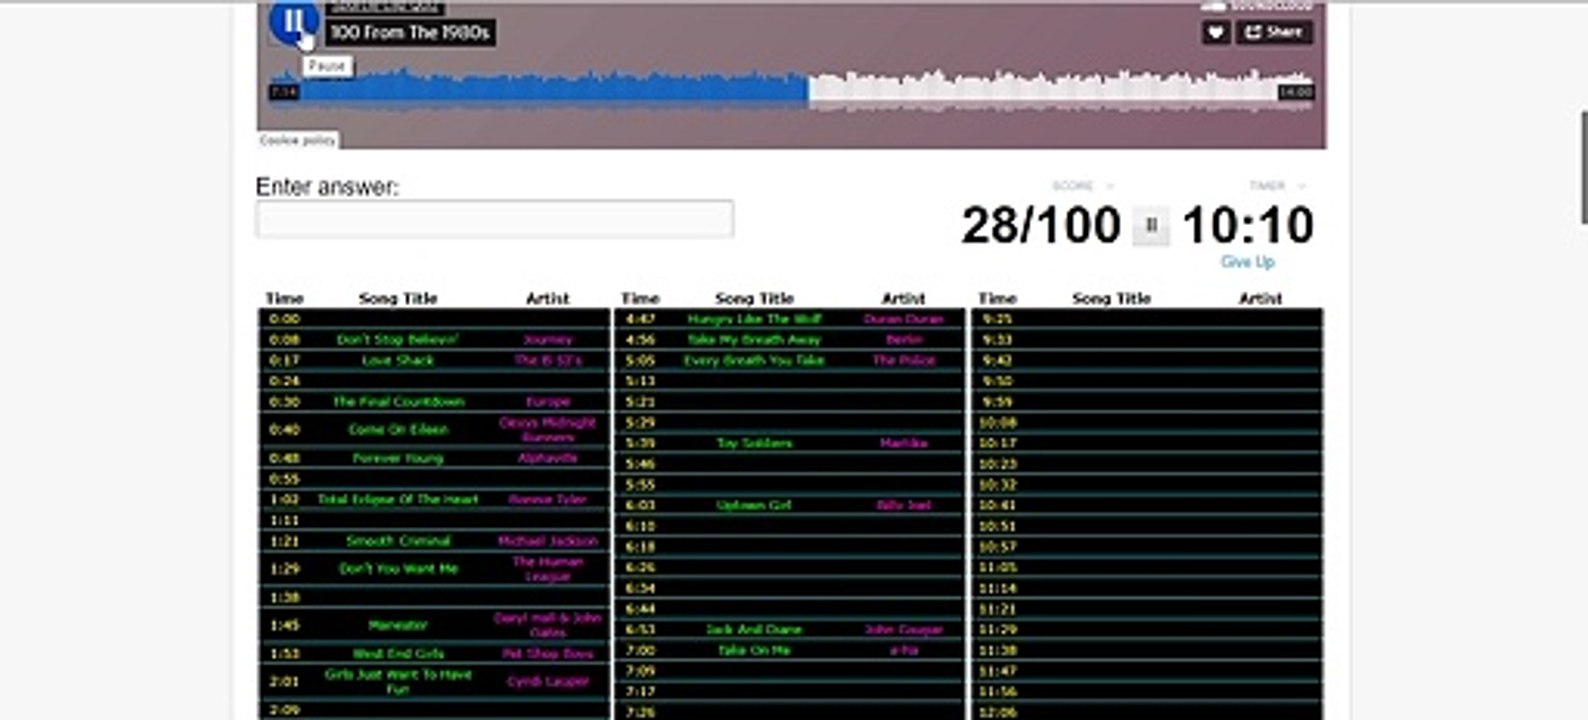Click the 1:11 time cell
The width and height of the screenshot is (1588, 720).
pos(284,521)
